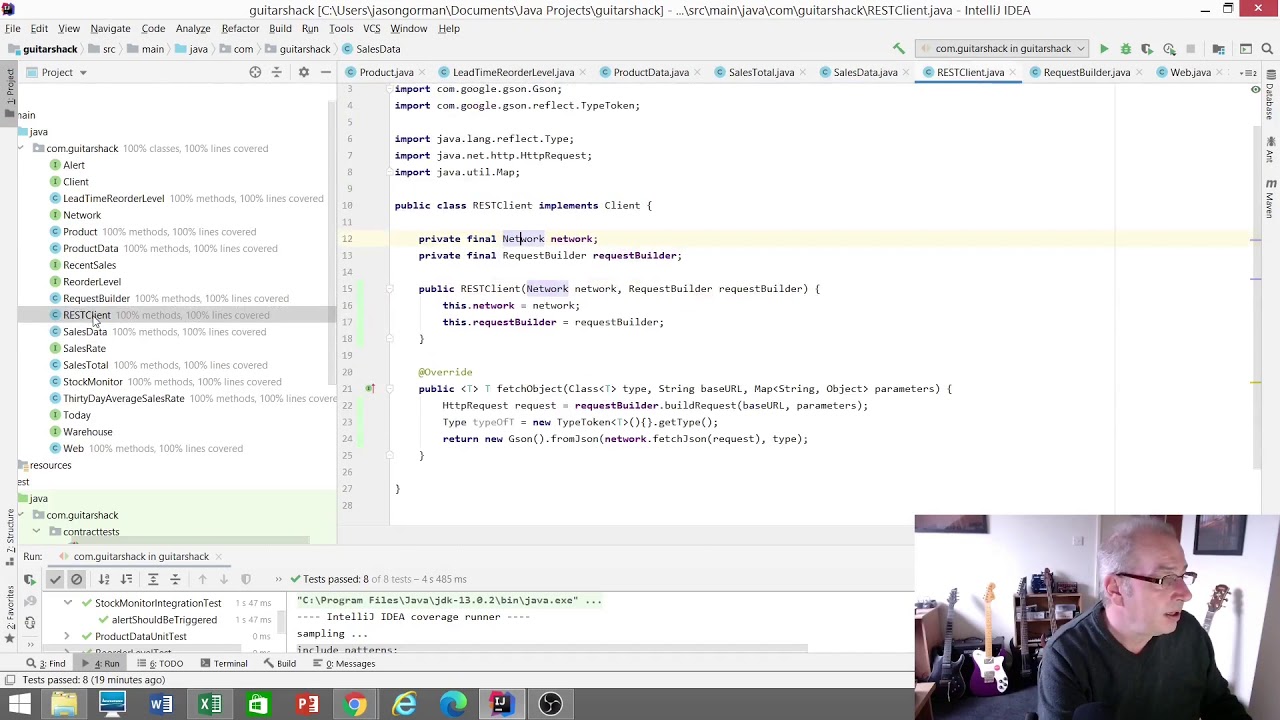Image resolution: width=1280 pixels, height=720 pixels.
Task: Switch to the SalesTotal.java tab
Action: 761,72
